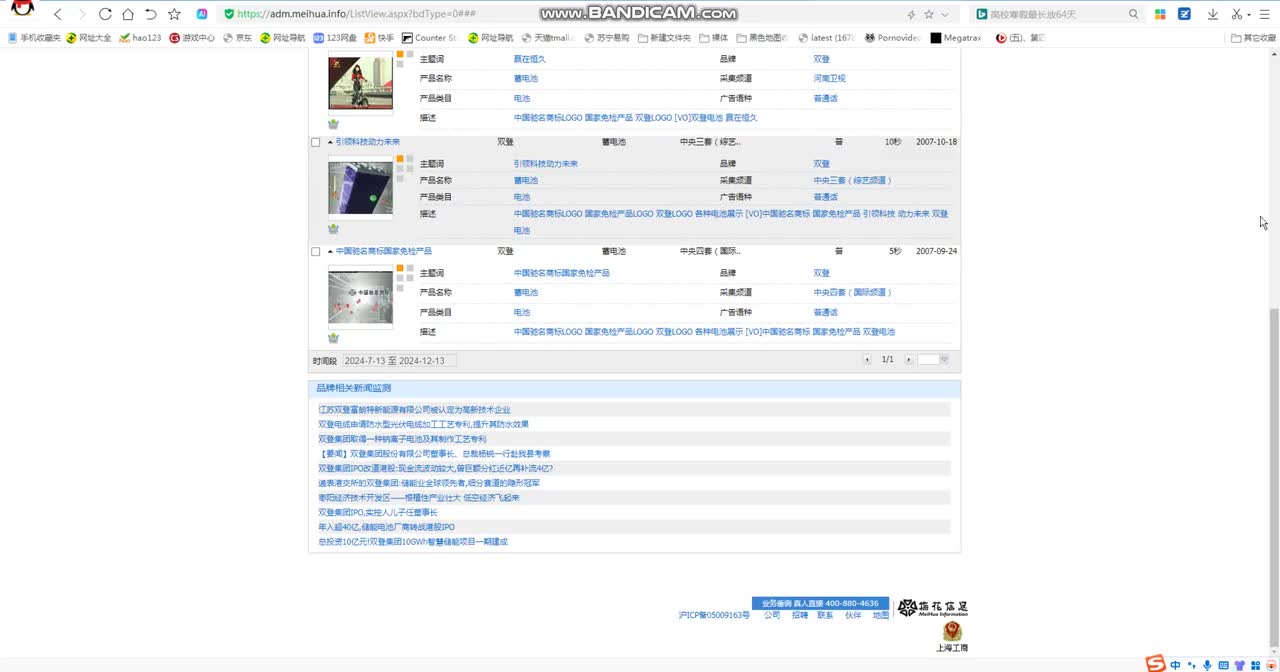Open the 其它收藏 bookmarks folder
This screenshot has width=1280, height=672.
1253,38
